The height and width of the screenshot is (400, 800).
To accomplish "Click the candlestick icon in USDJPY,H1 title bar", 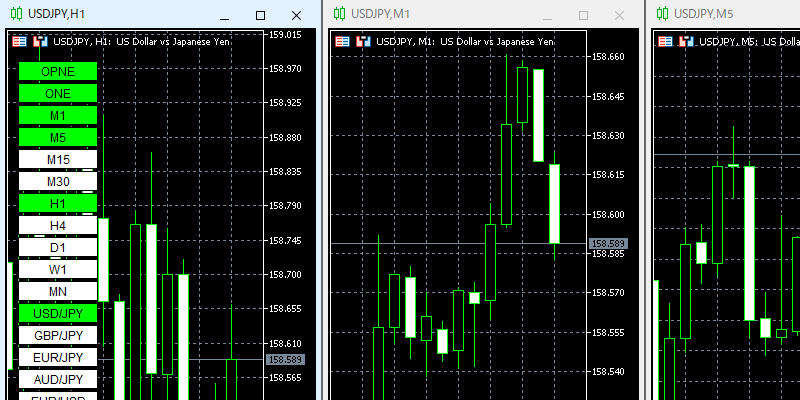I will pos(16,14).
